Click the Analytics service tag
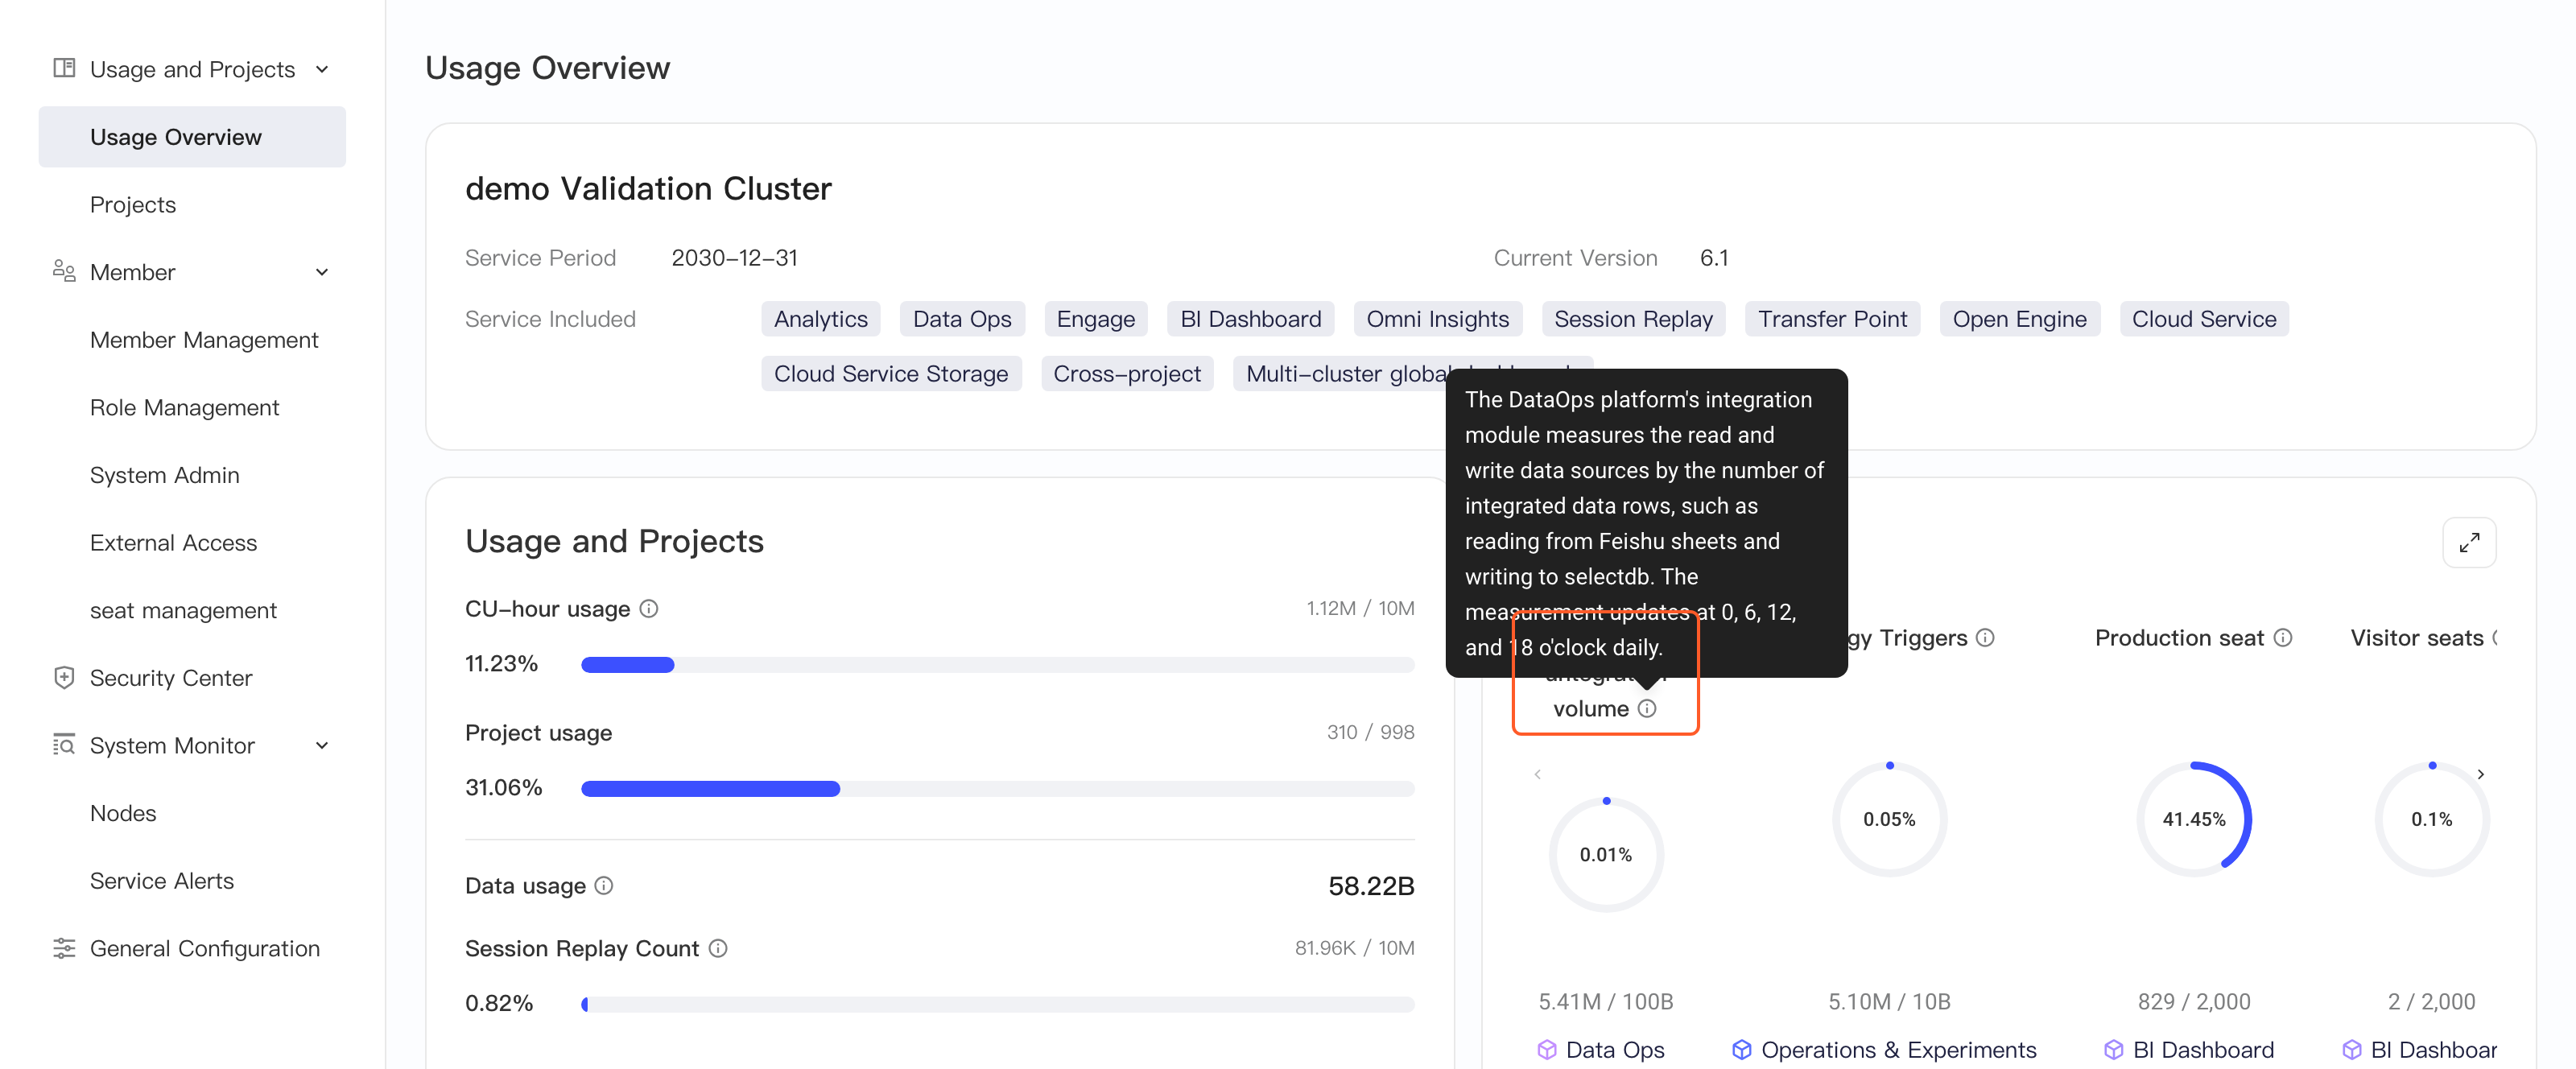The image size is (2576, 1069). [820, 319]
